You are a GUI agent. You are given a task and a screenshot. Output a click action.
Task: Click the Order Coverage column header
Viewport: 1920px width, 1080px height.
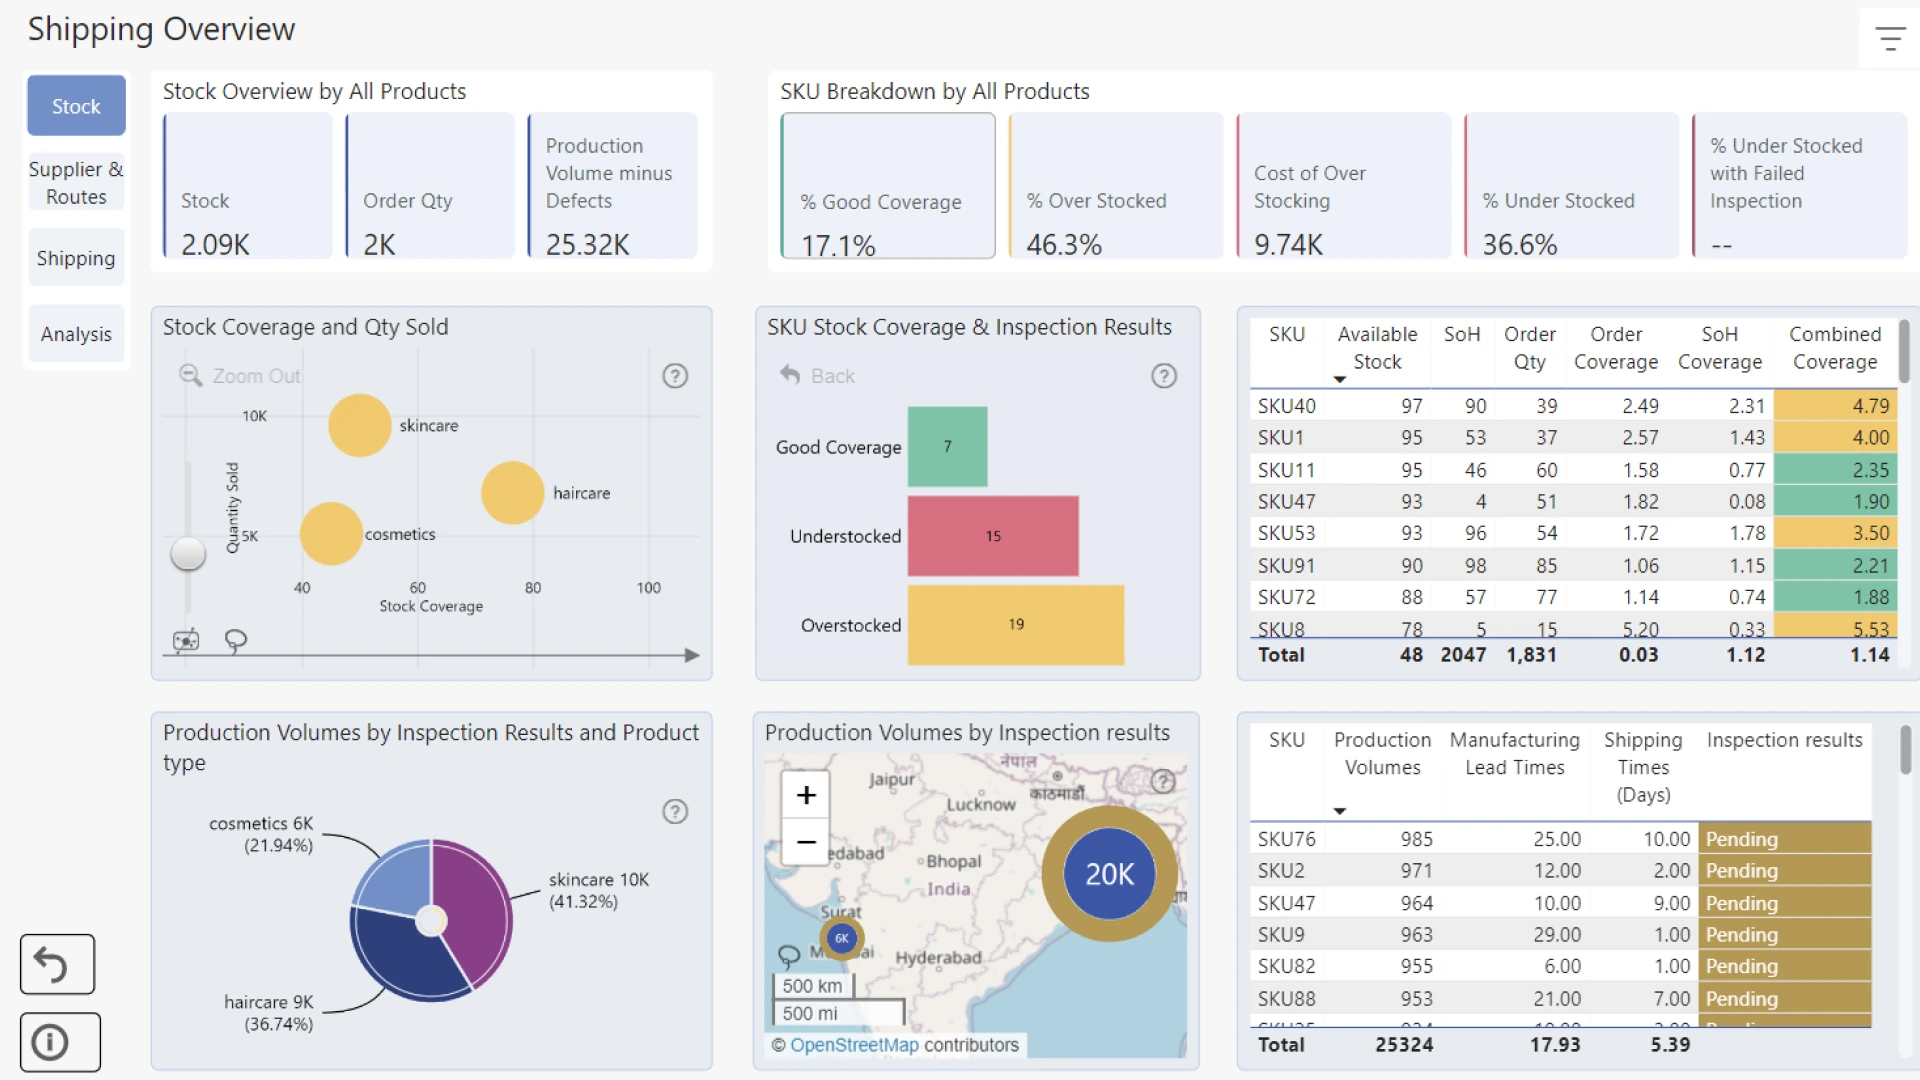(1616, 348)
